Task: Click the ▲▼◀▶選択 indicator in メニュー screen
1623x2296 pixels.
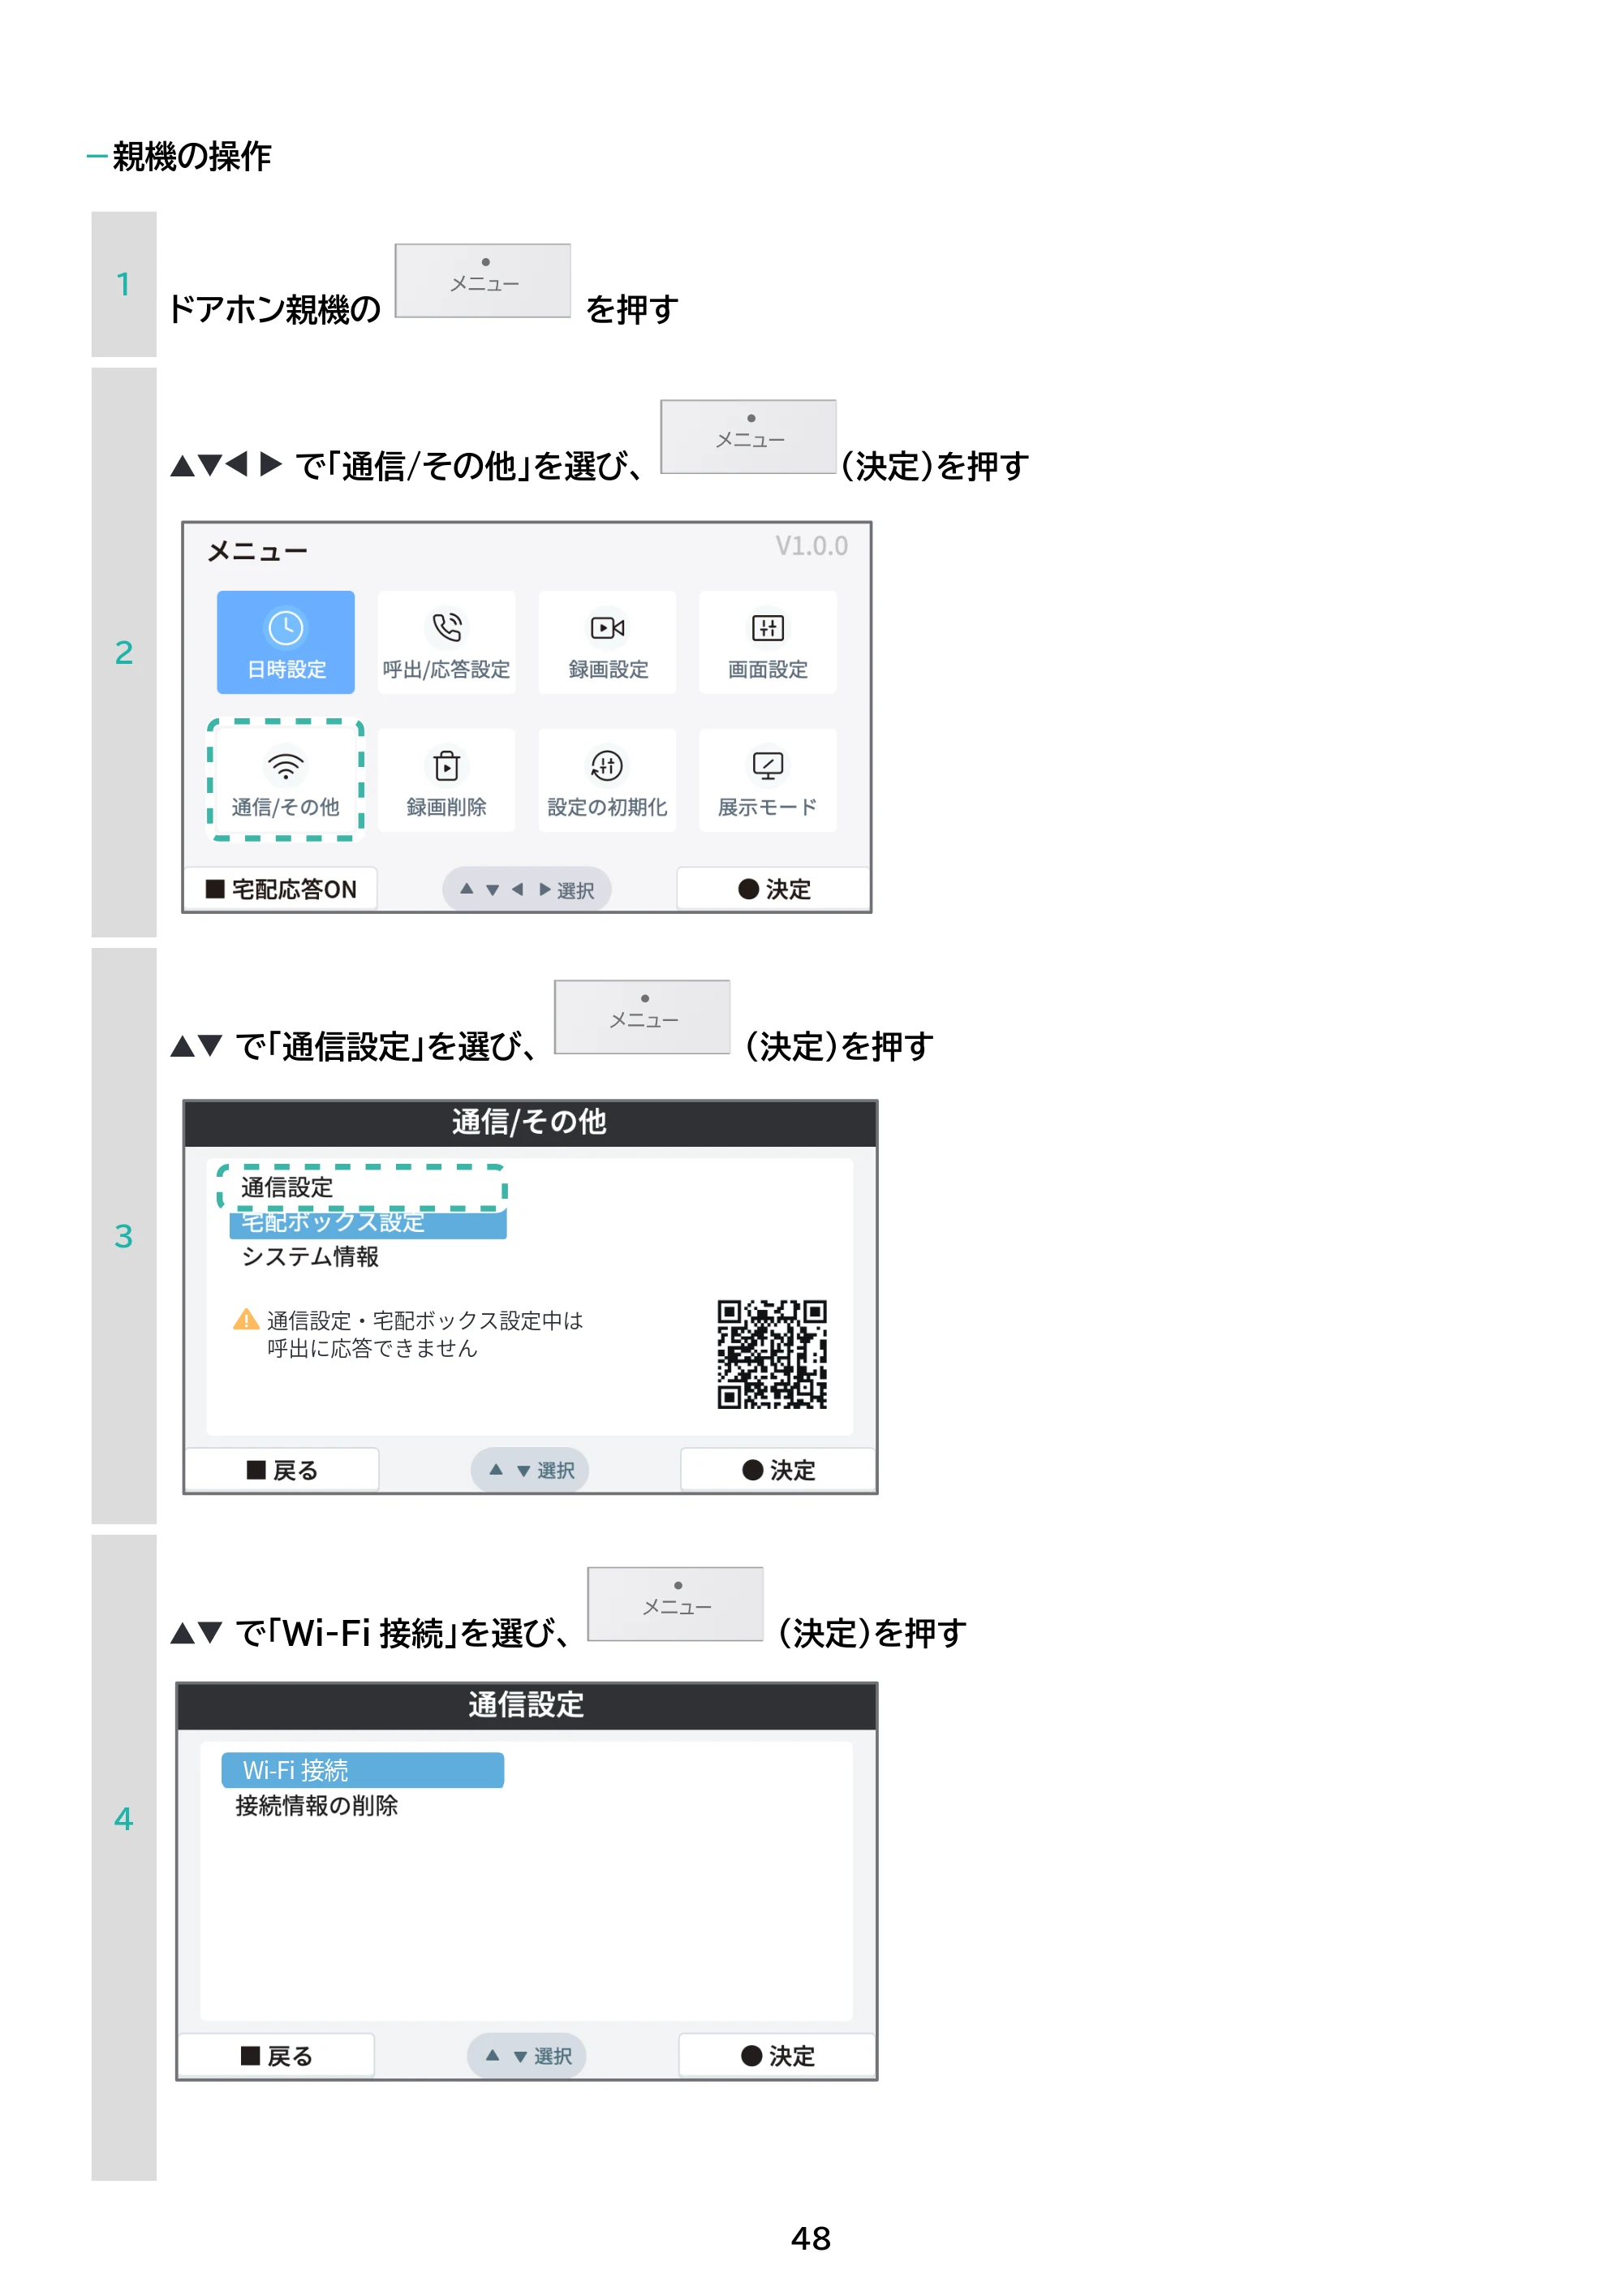Action: pyautogui.click(x=527, y=889)
